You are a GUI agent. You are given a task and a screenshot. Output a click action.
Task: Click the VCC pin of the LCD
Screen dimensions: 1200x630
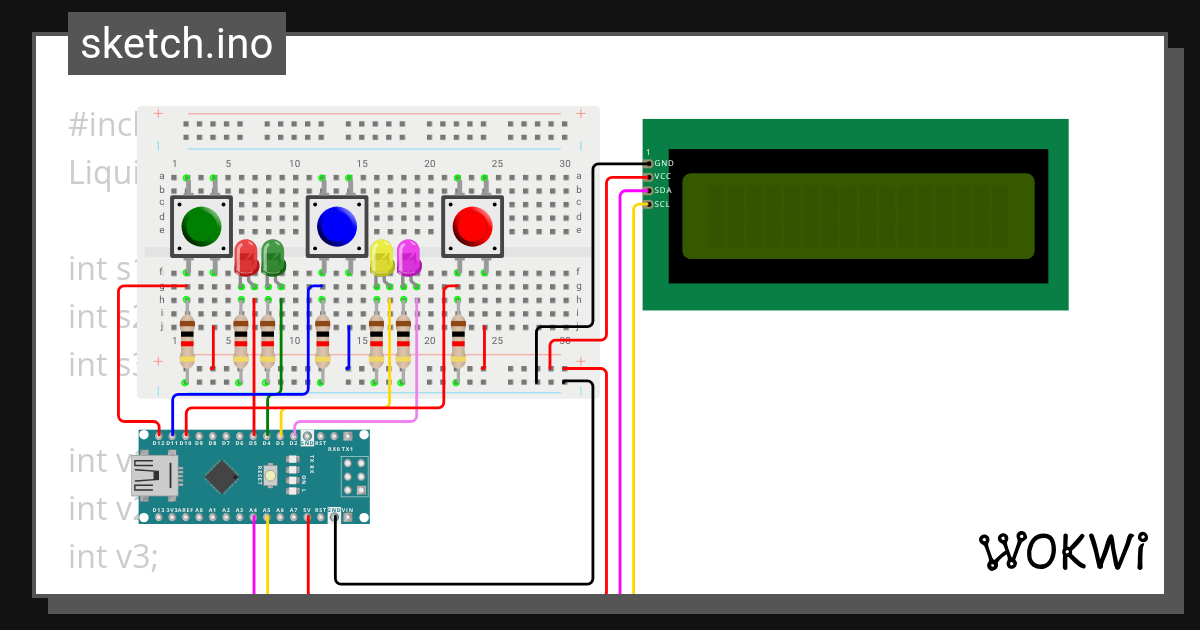point(650,175)
